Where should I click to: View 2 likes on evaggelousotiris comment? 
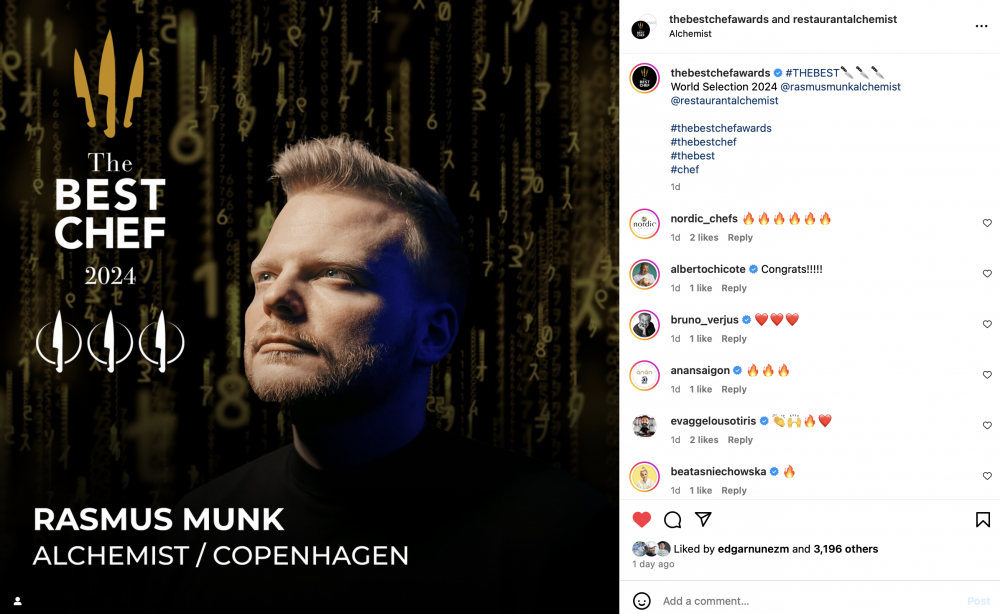(703, 440)
